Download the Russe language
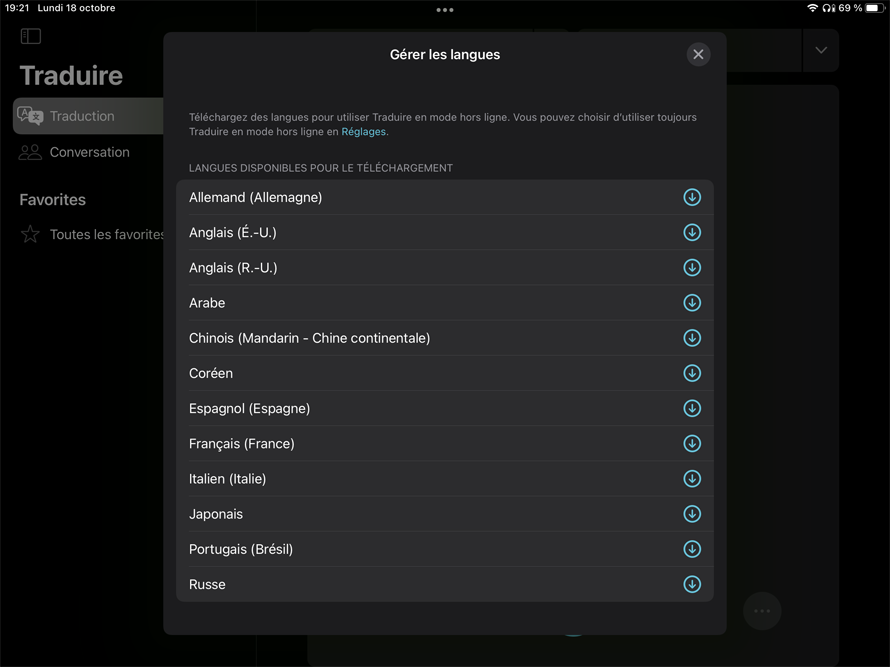The image size is (890, 667). pos(691,584)
